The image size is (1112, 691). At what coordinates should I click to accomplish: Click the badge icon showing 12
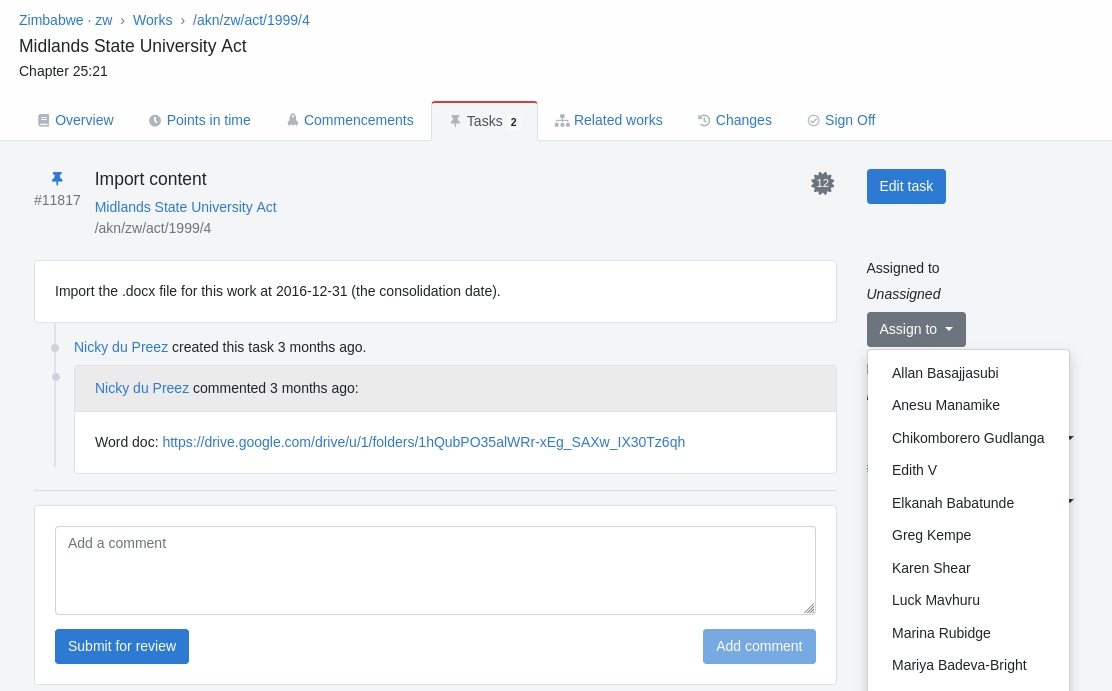click(x=822, y=183)
